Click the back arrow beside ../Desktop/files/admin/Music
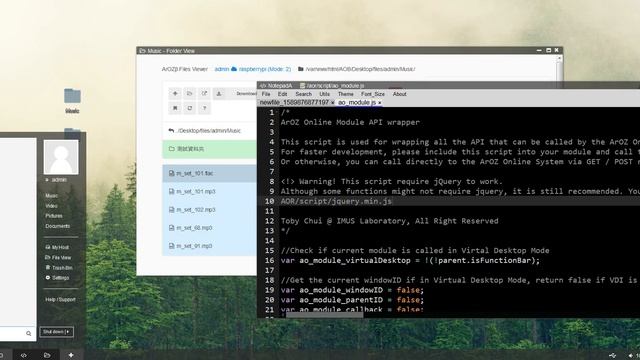Viewport: 640px width, 360px height. (x=171, y=131)
